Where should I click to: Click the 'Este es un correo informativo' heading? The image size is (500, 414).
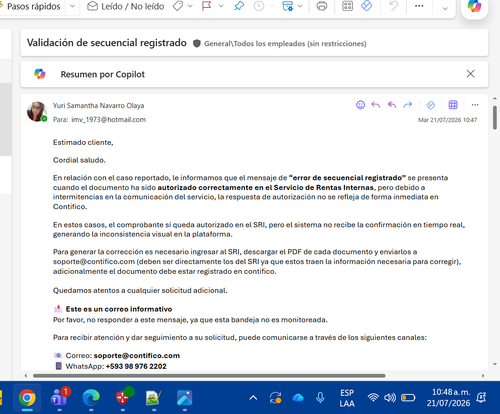[119, 309]
